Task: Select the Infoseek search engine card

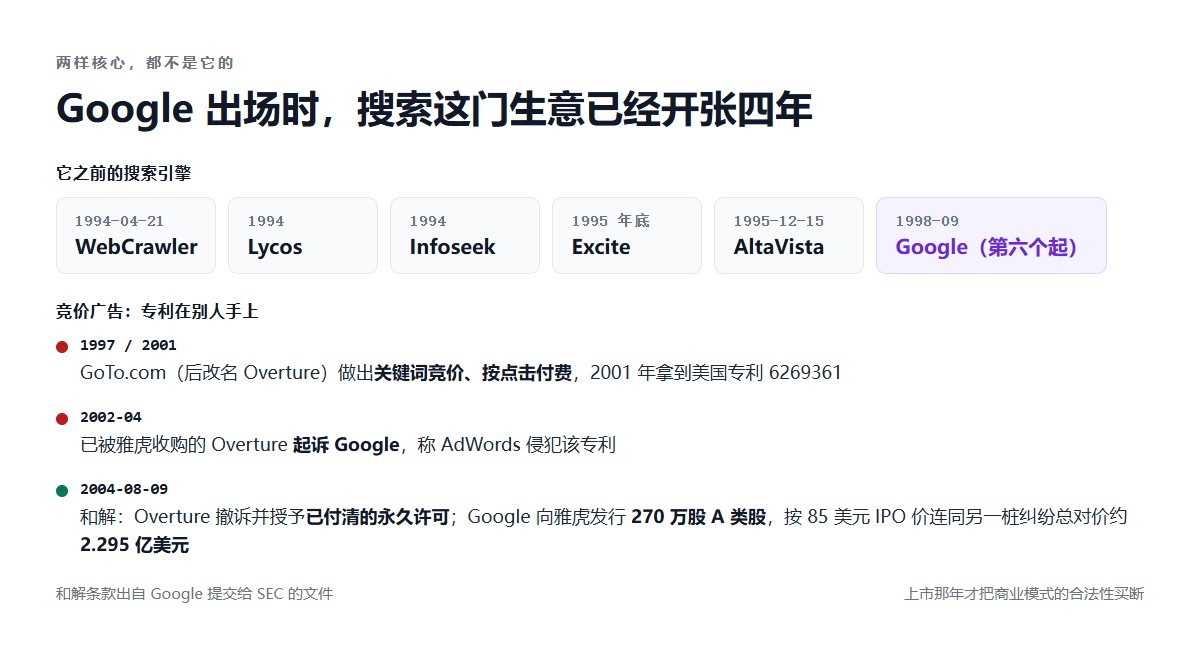Action: point(465,235)
